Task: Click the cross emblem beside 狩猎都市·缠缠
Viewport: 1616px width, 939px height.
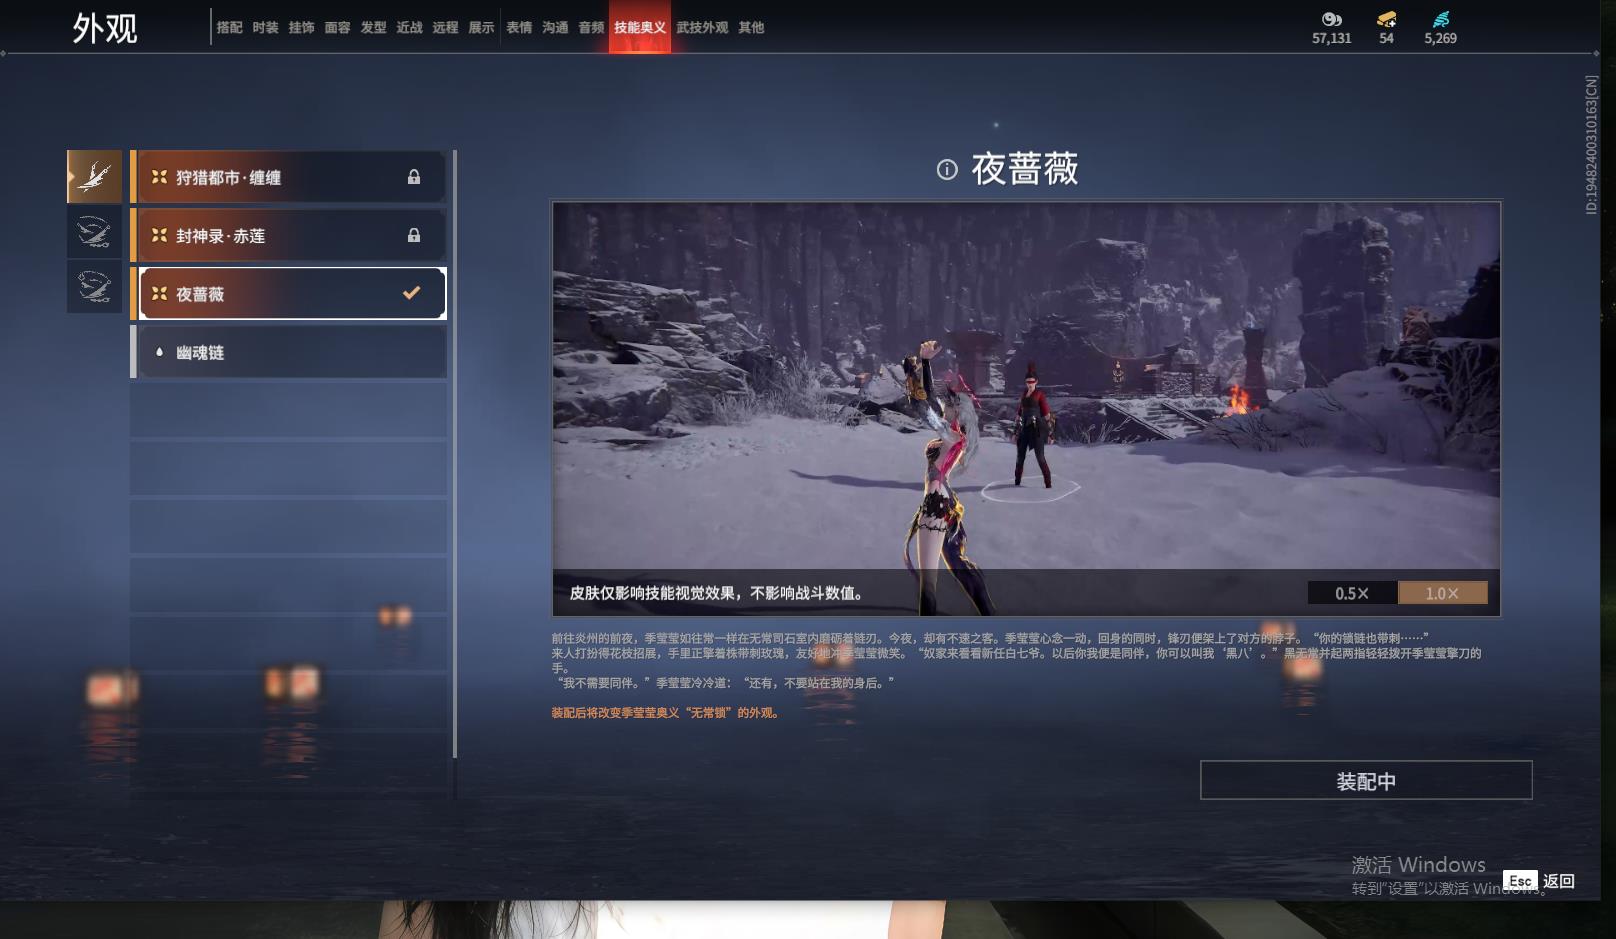Action: click(159, 177)
